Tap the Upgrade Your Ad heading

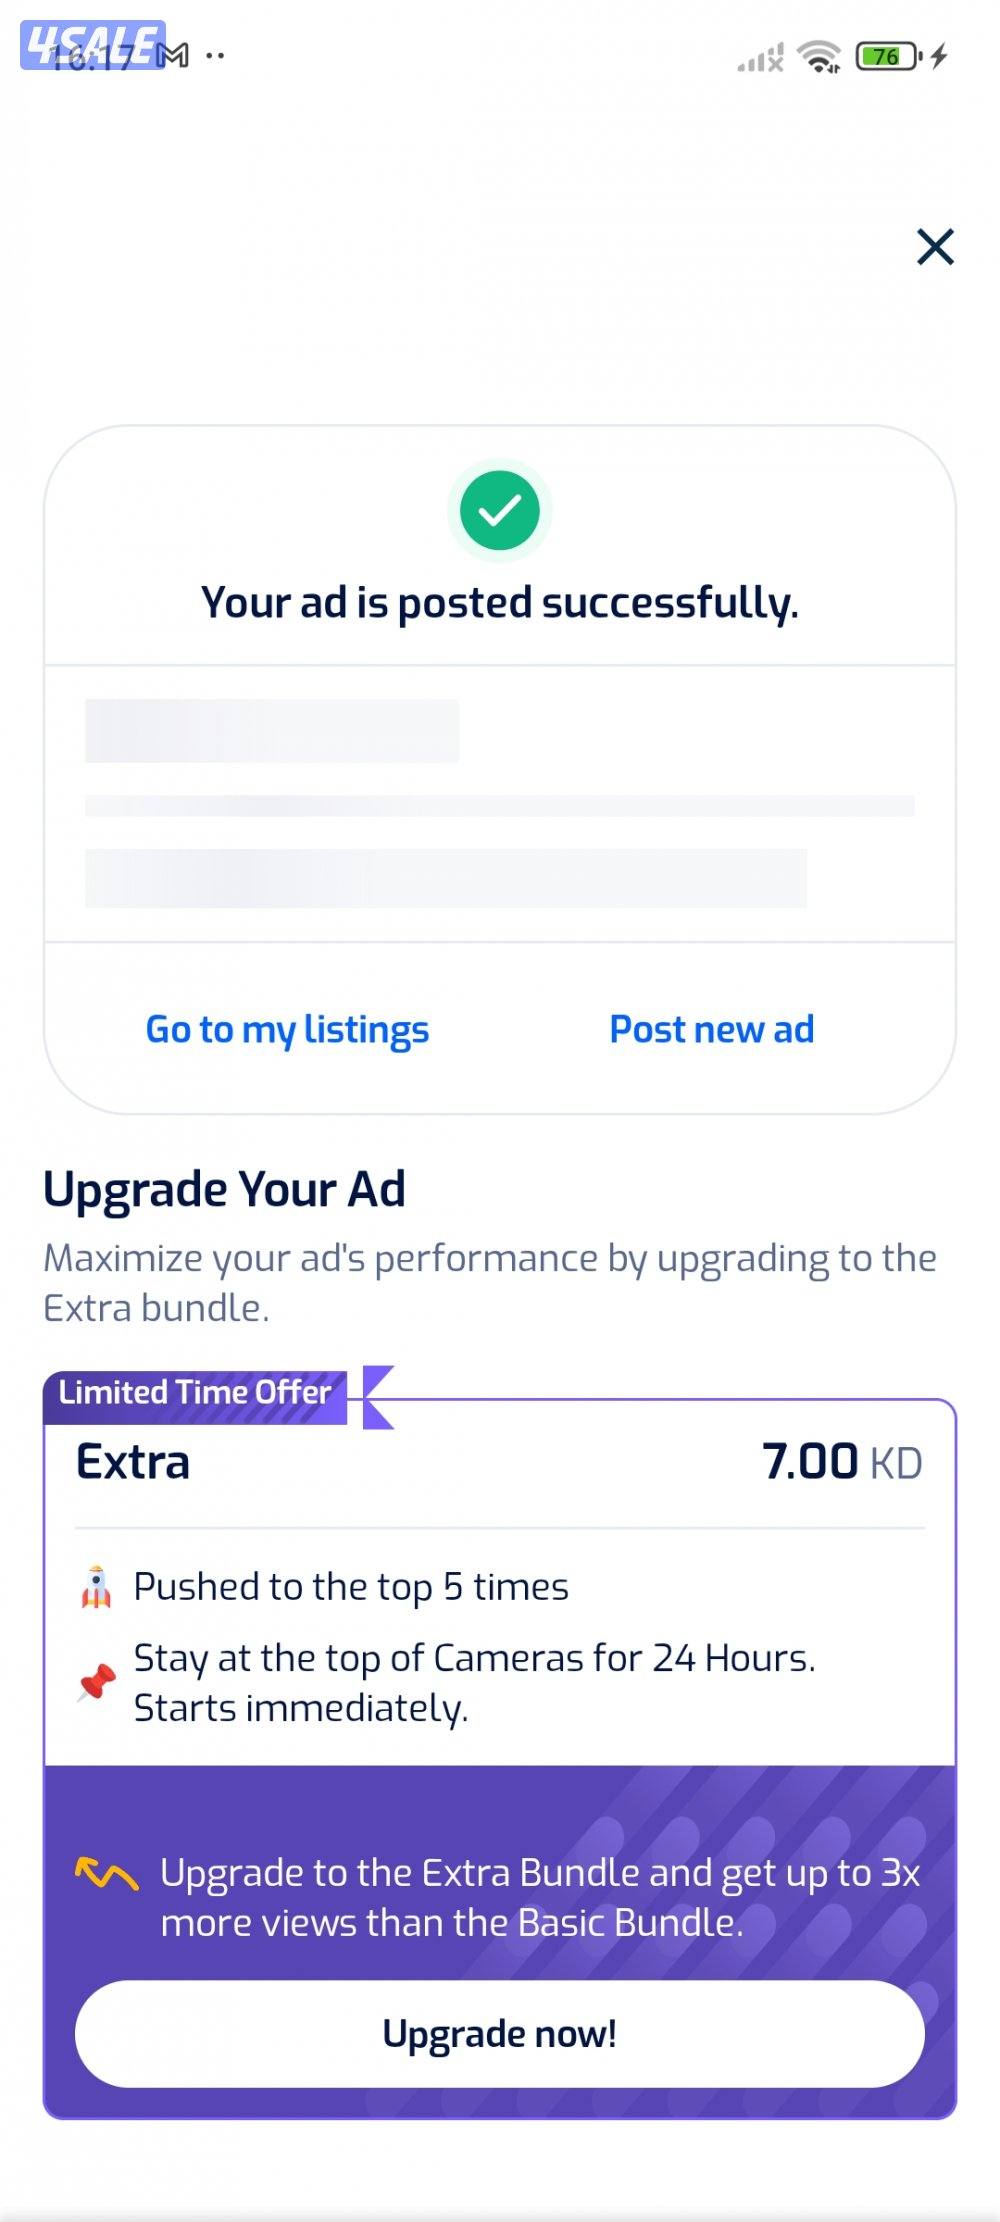pyautogui.click(x=224, y=1189)
